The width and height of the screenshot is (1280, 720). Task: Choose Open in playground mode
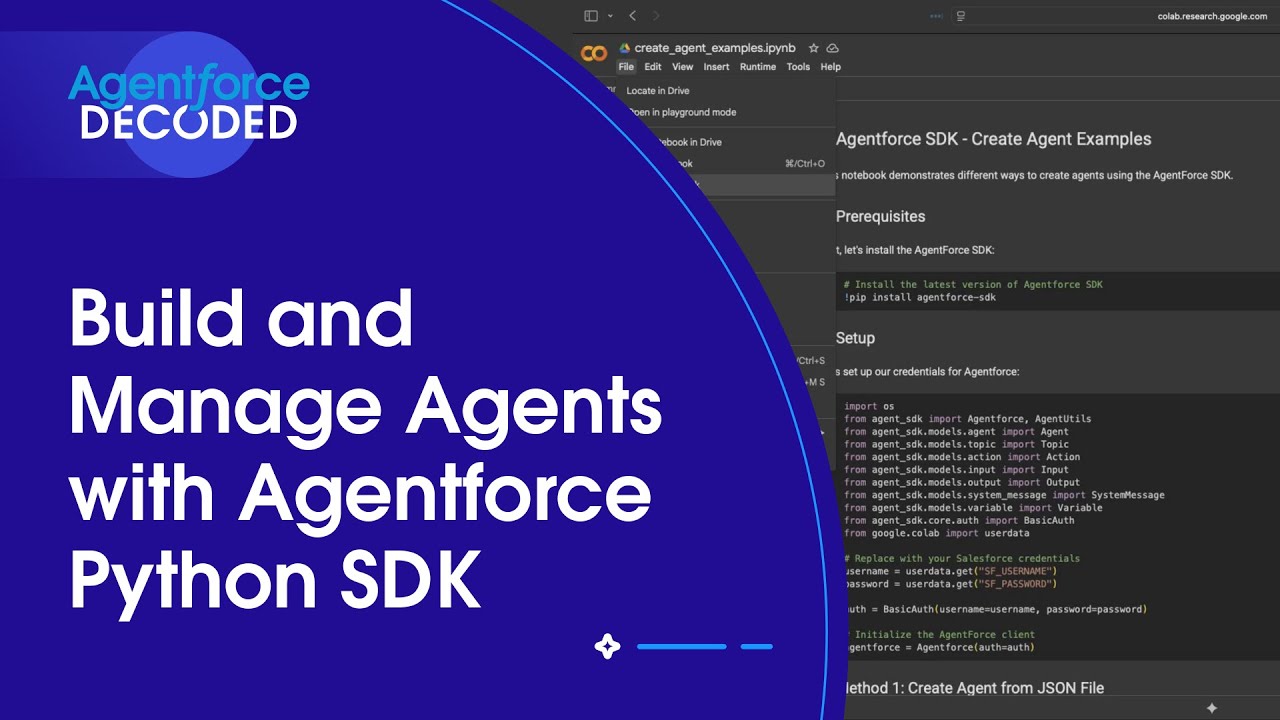click(683, 112)
